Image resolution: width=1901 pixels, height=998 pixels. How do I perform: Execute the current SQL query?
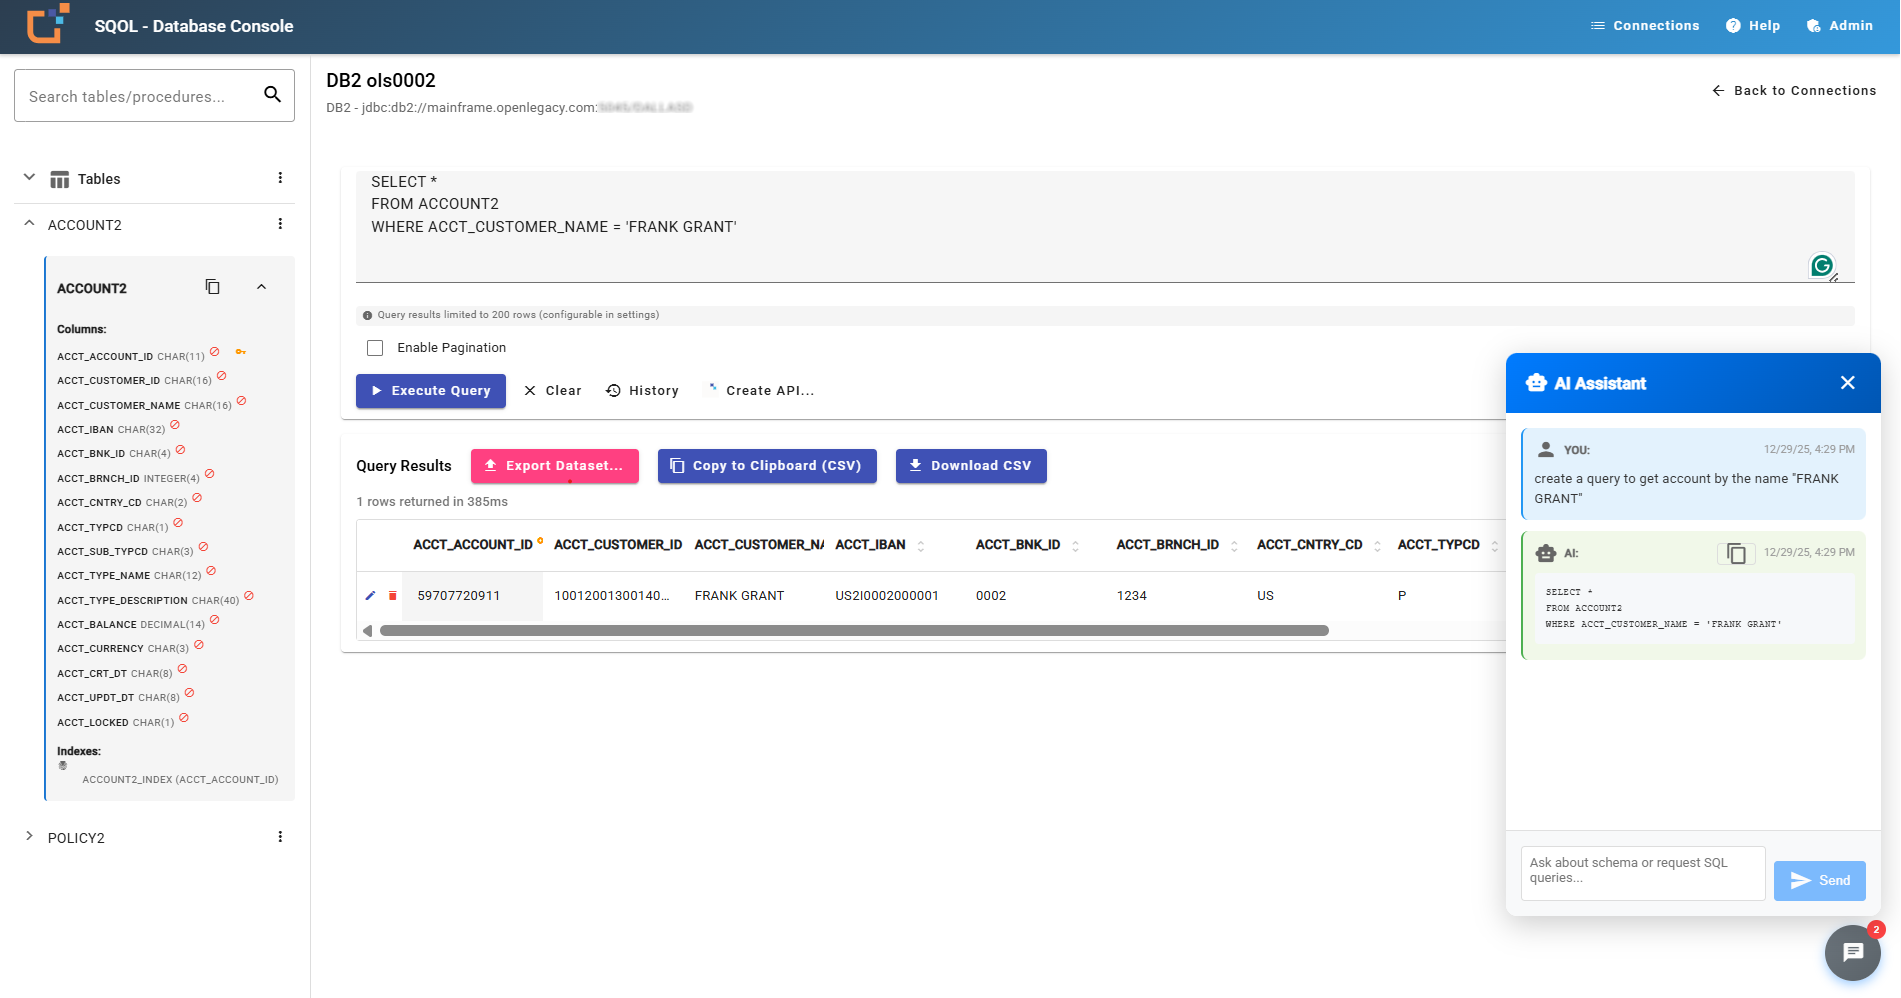(x=430, y=390)
